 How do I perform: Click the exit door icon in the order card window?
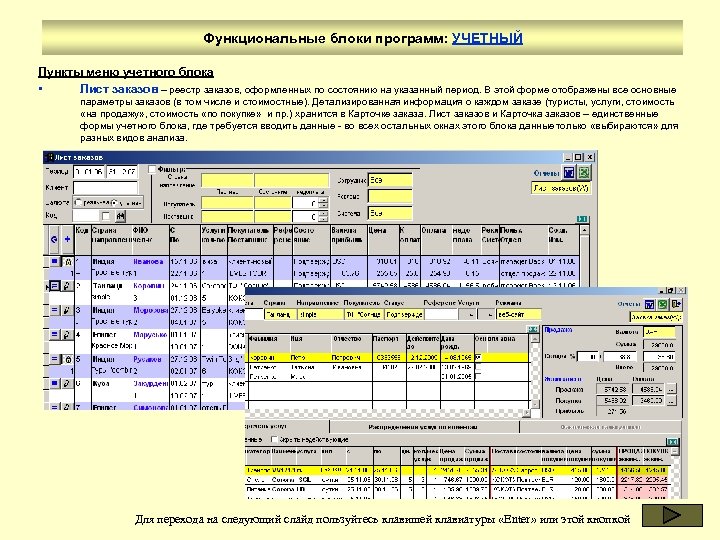tap(676, 304)
